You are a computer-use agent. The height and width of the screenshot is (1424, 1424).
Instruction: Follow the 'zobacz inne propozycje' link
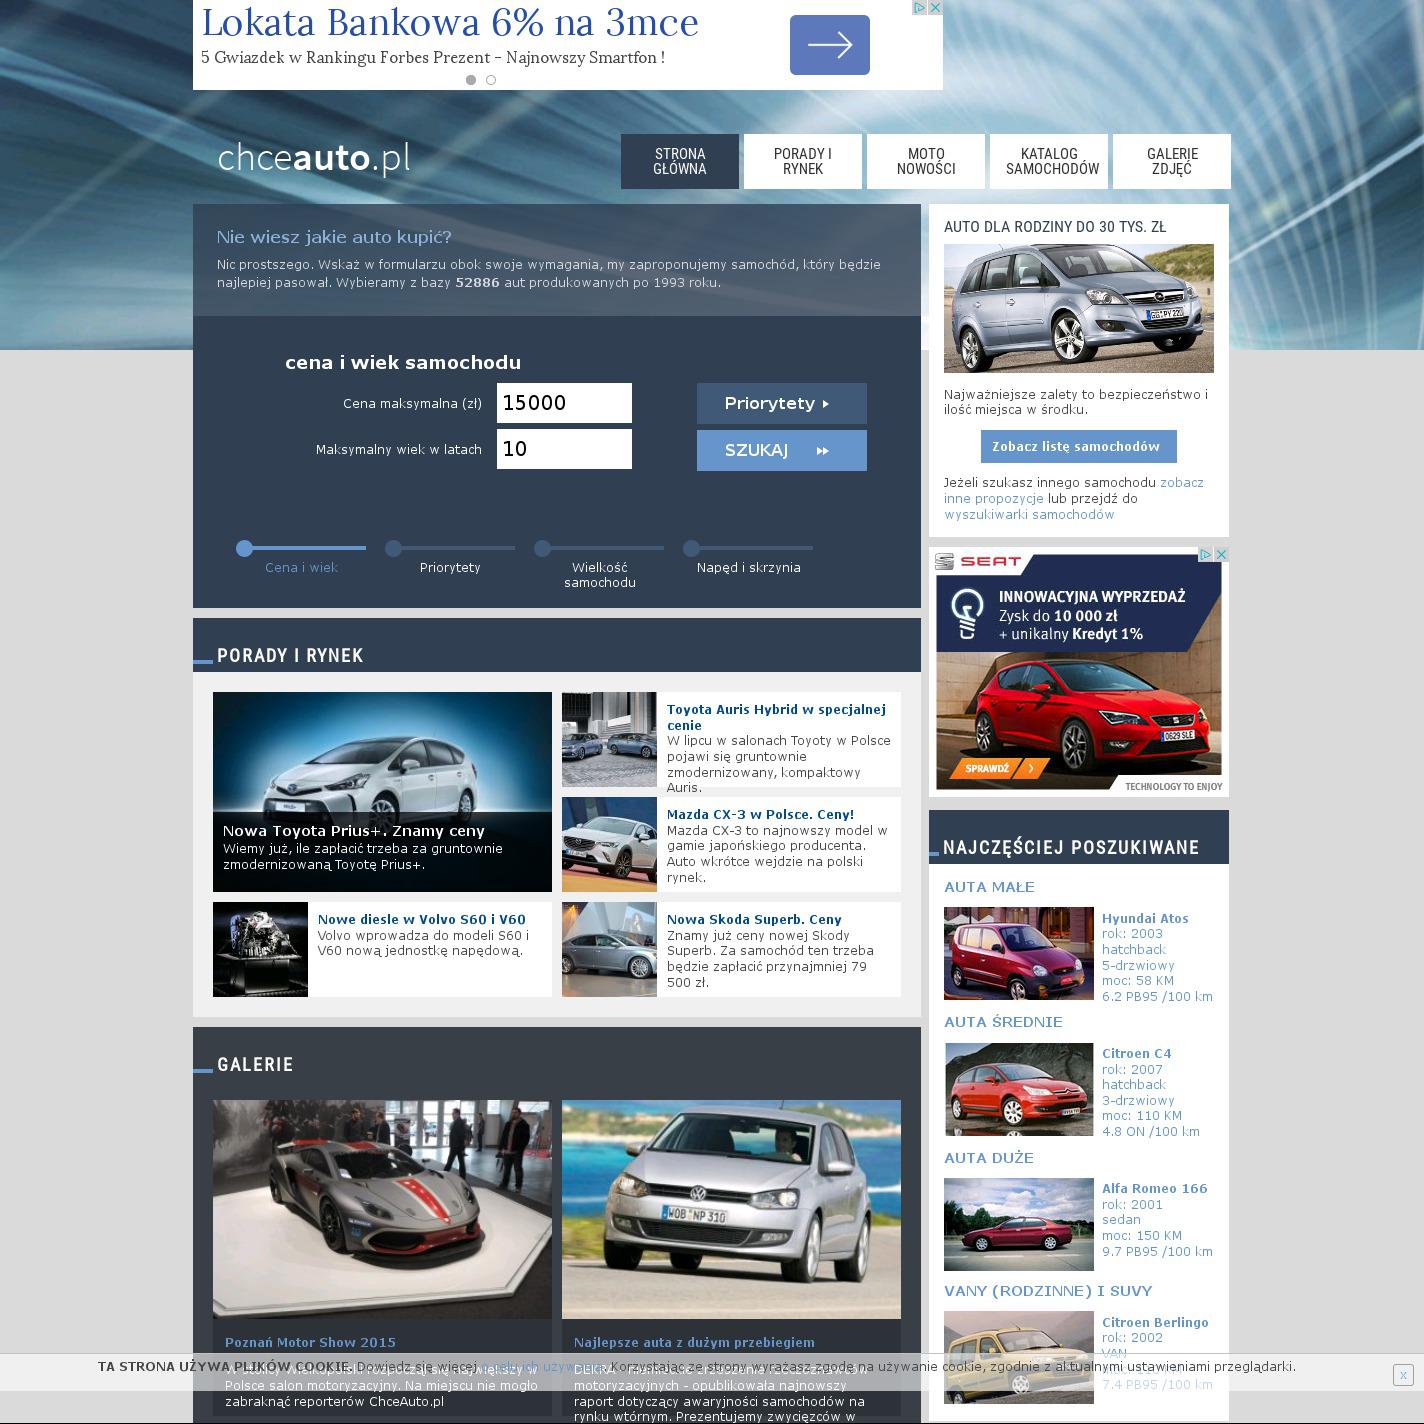coord(1074,490)
